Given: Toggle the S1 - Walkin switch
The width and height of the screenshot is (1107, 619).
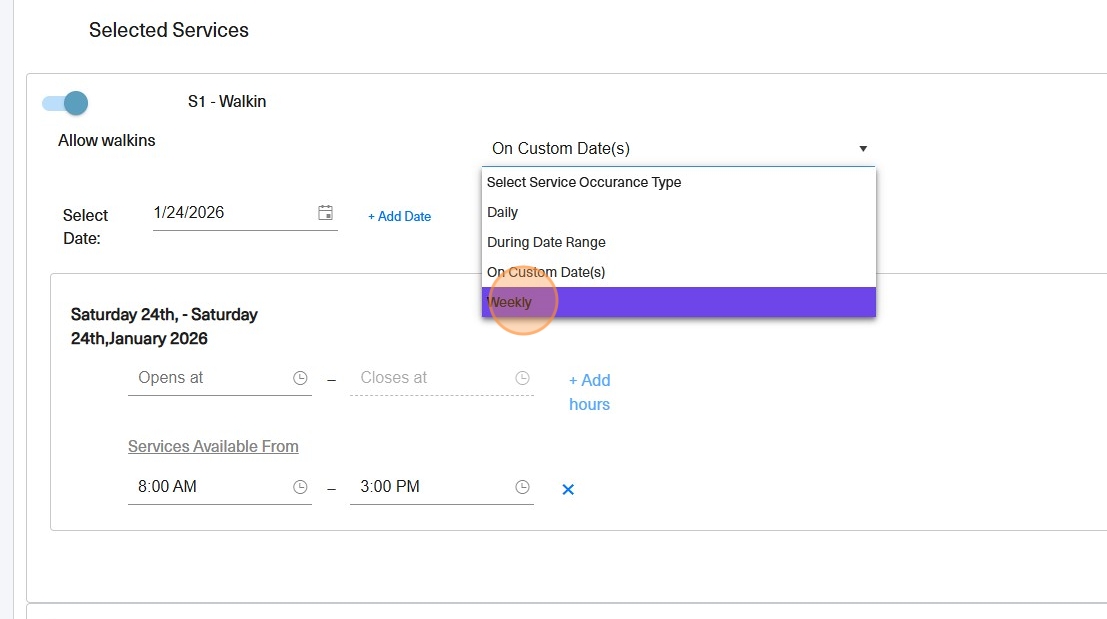Looking at the screenshot, I should click(66, 103).
